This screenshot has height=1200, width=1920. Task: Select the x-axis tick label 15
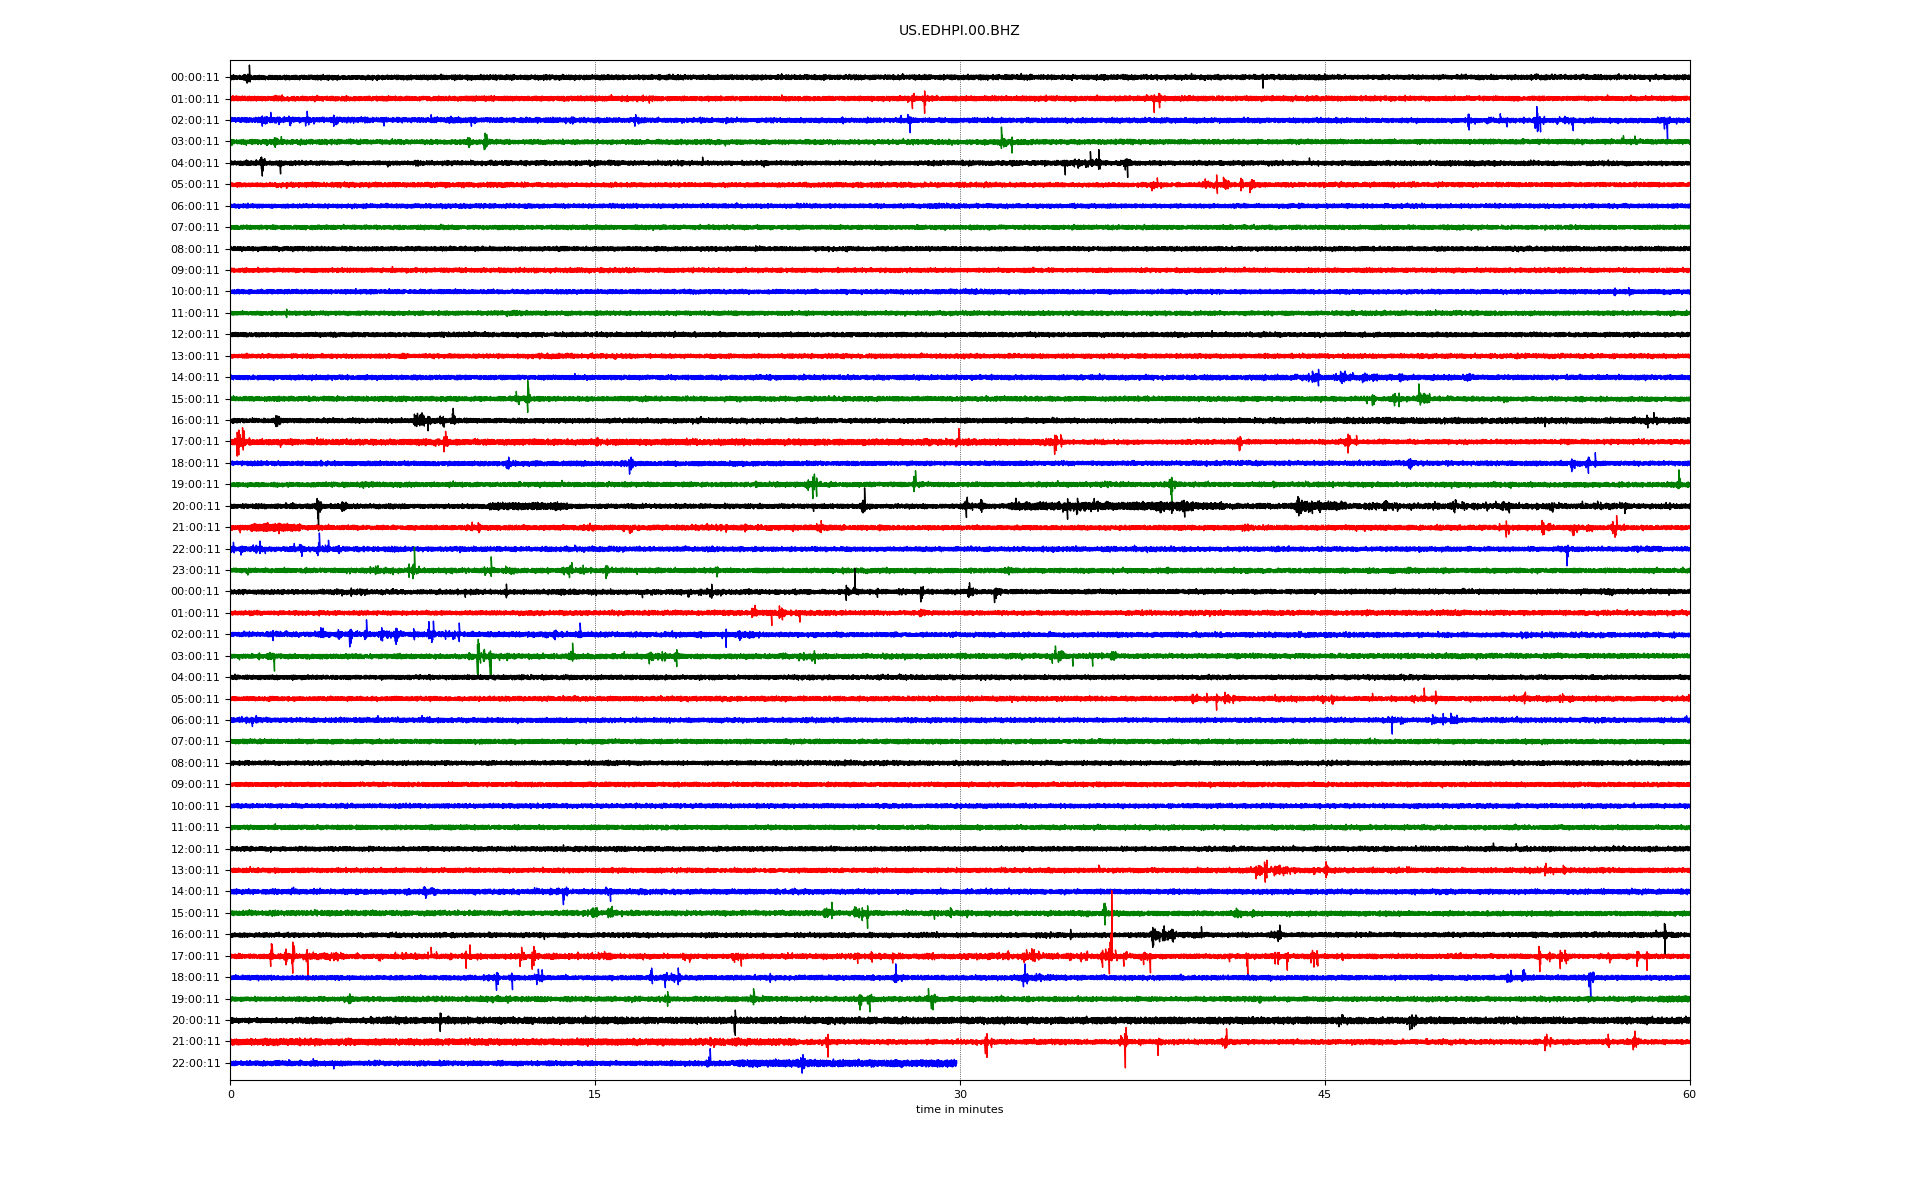click(595, 1094)
